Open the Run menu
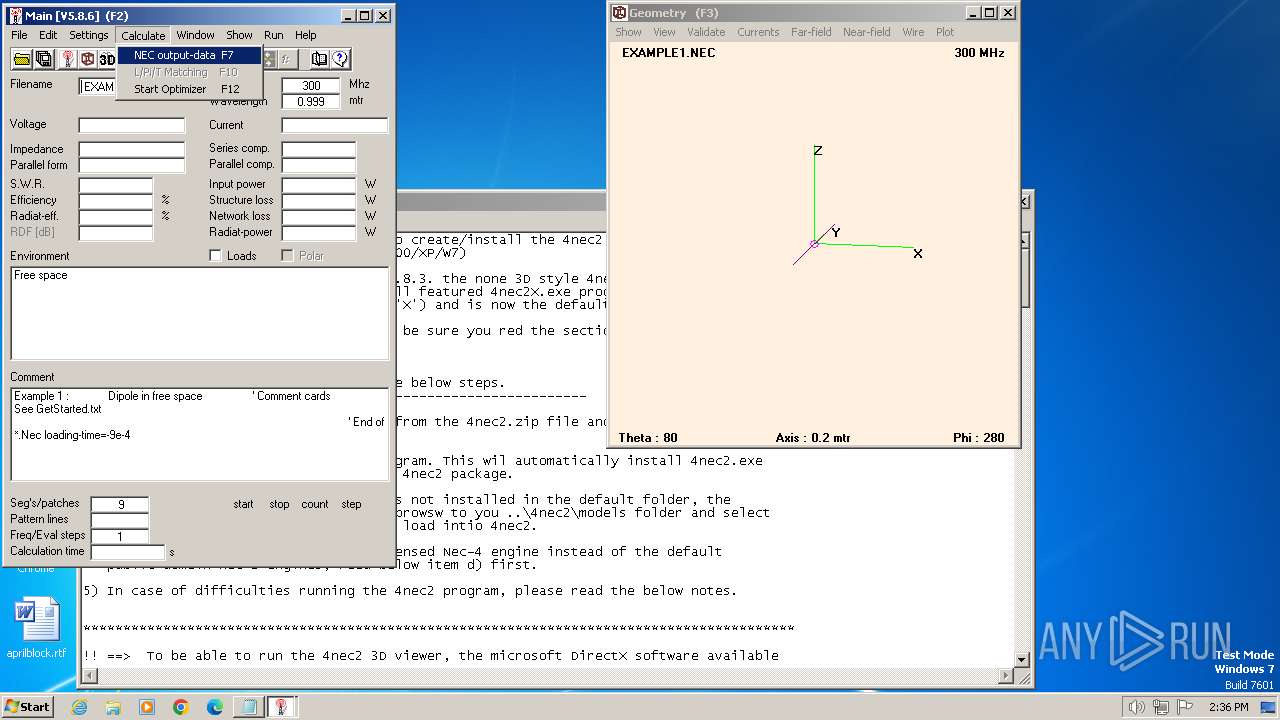This screenshot has width=1280, height=720. (273, 35)
